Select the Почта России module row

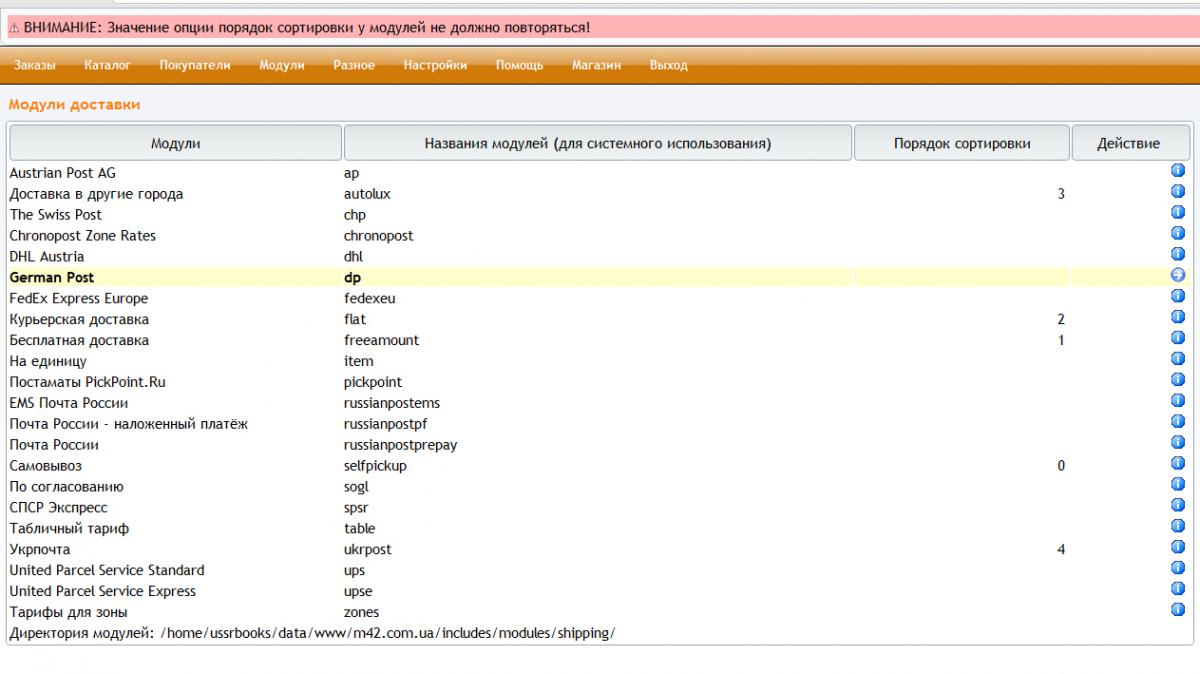[x=54, y=445]
